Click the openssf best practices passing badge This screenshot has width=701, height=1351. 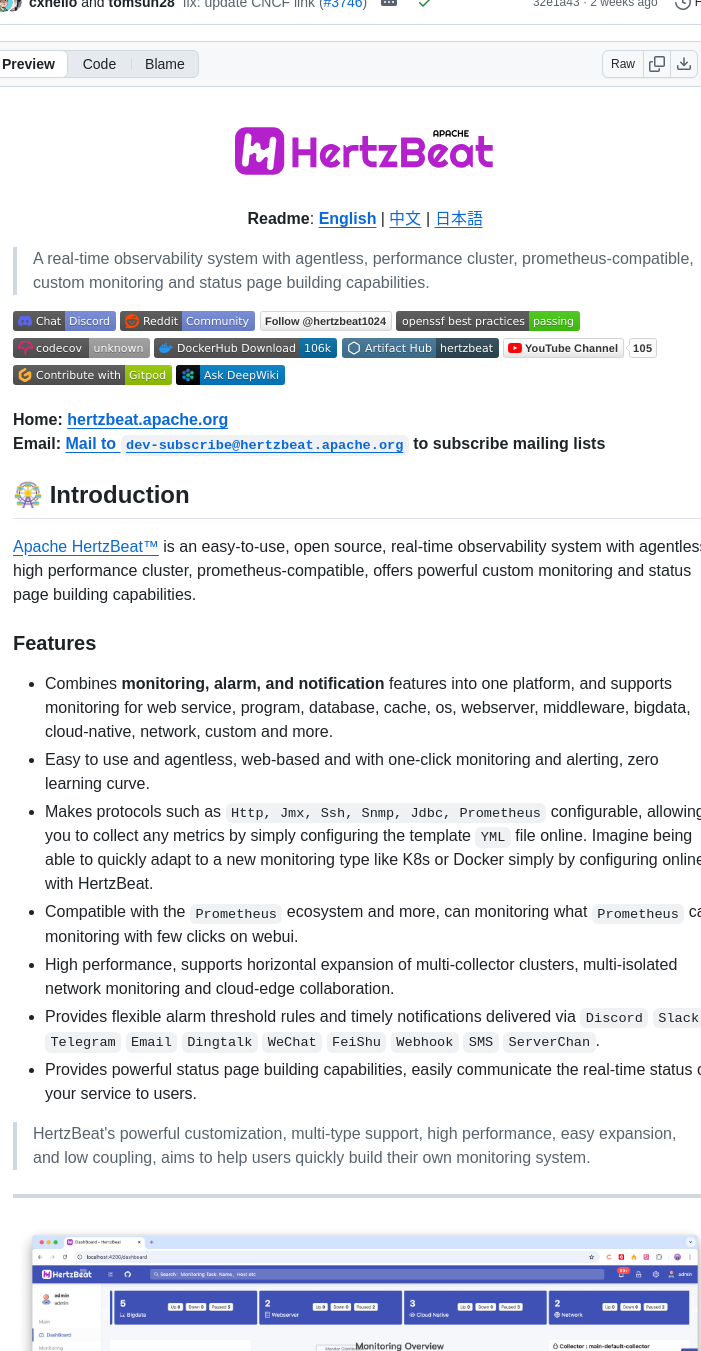tap(488, 320)
